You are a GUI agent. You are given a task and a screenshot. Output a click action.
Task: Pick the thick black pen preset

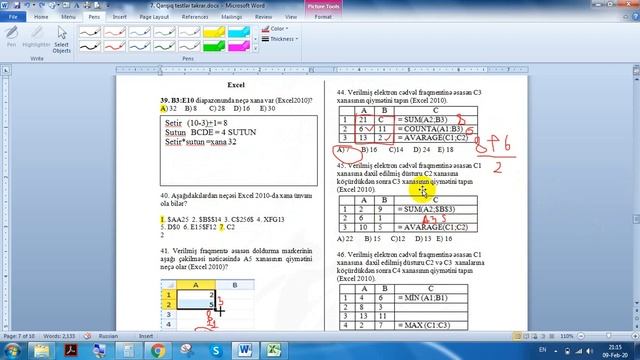point(89,46)
